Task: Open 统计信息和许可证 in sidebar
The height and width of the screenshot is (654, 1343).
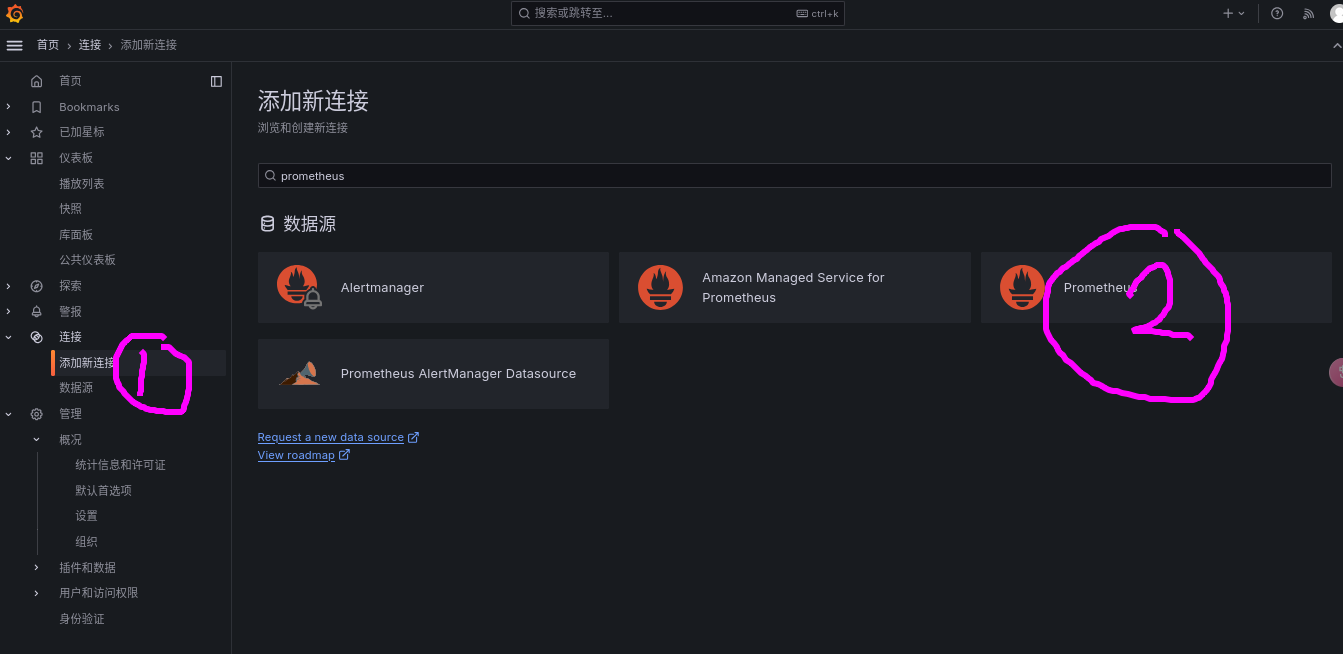Action: [120, 465]
